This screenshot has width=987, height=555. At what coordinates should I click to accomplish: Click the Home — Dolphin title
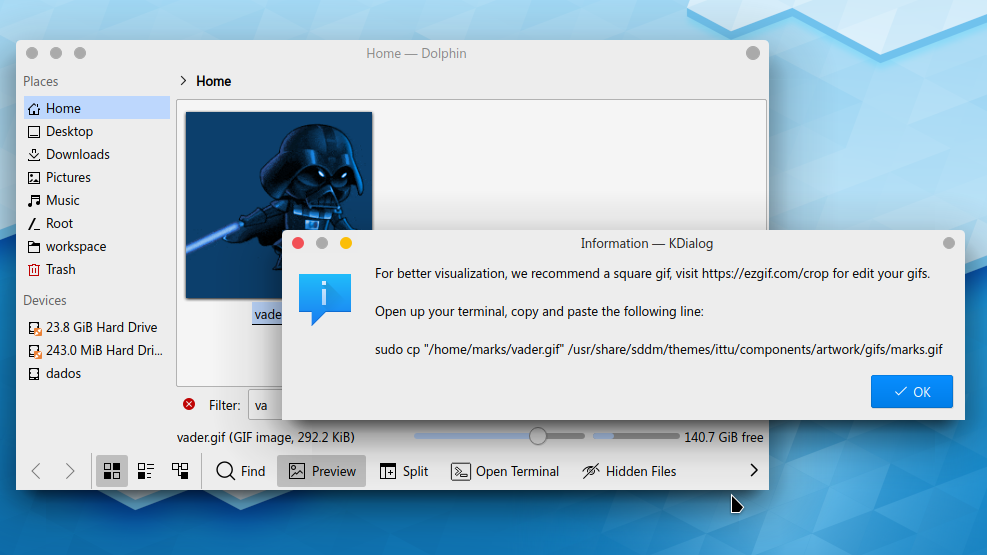pos(416,53)
